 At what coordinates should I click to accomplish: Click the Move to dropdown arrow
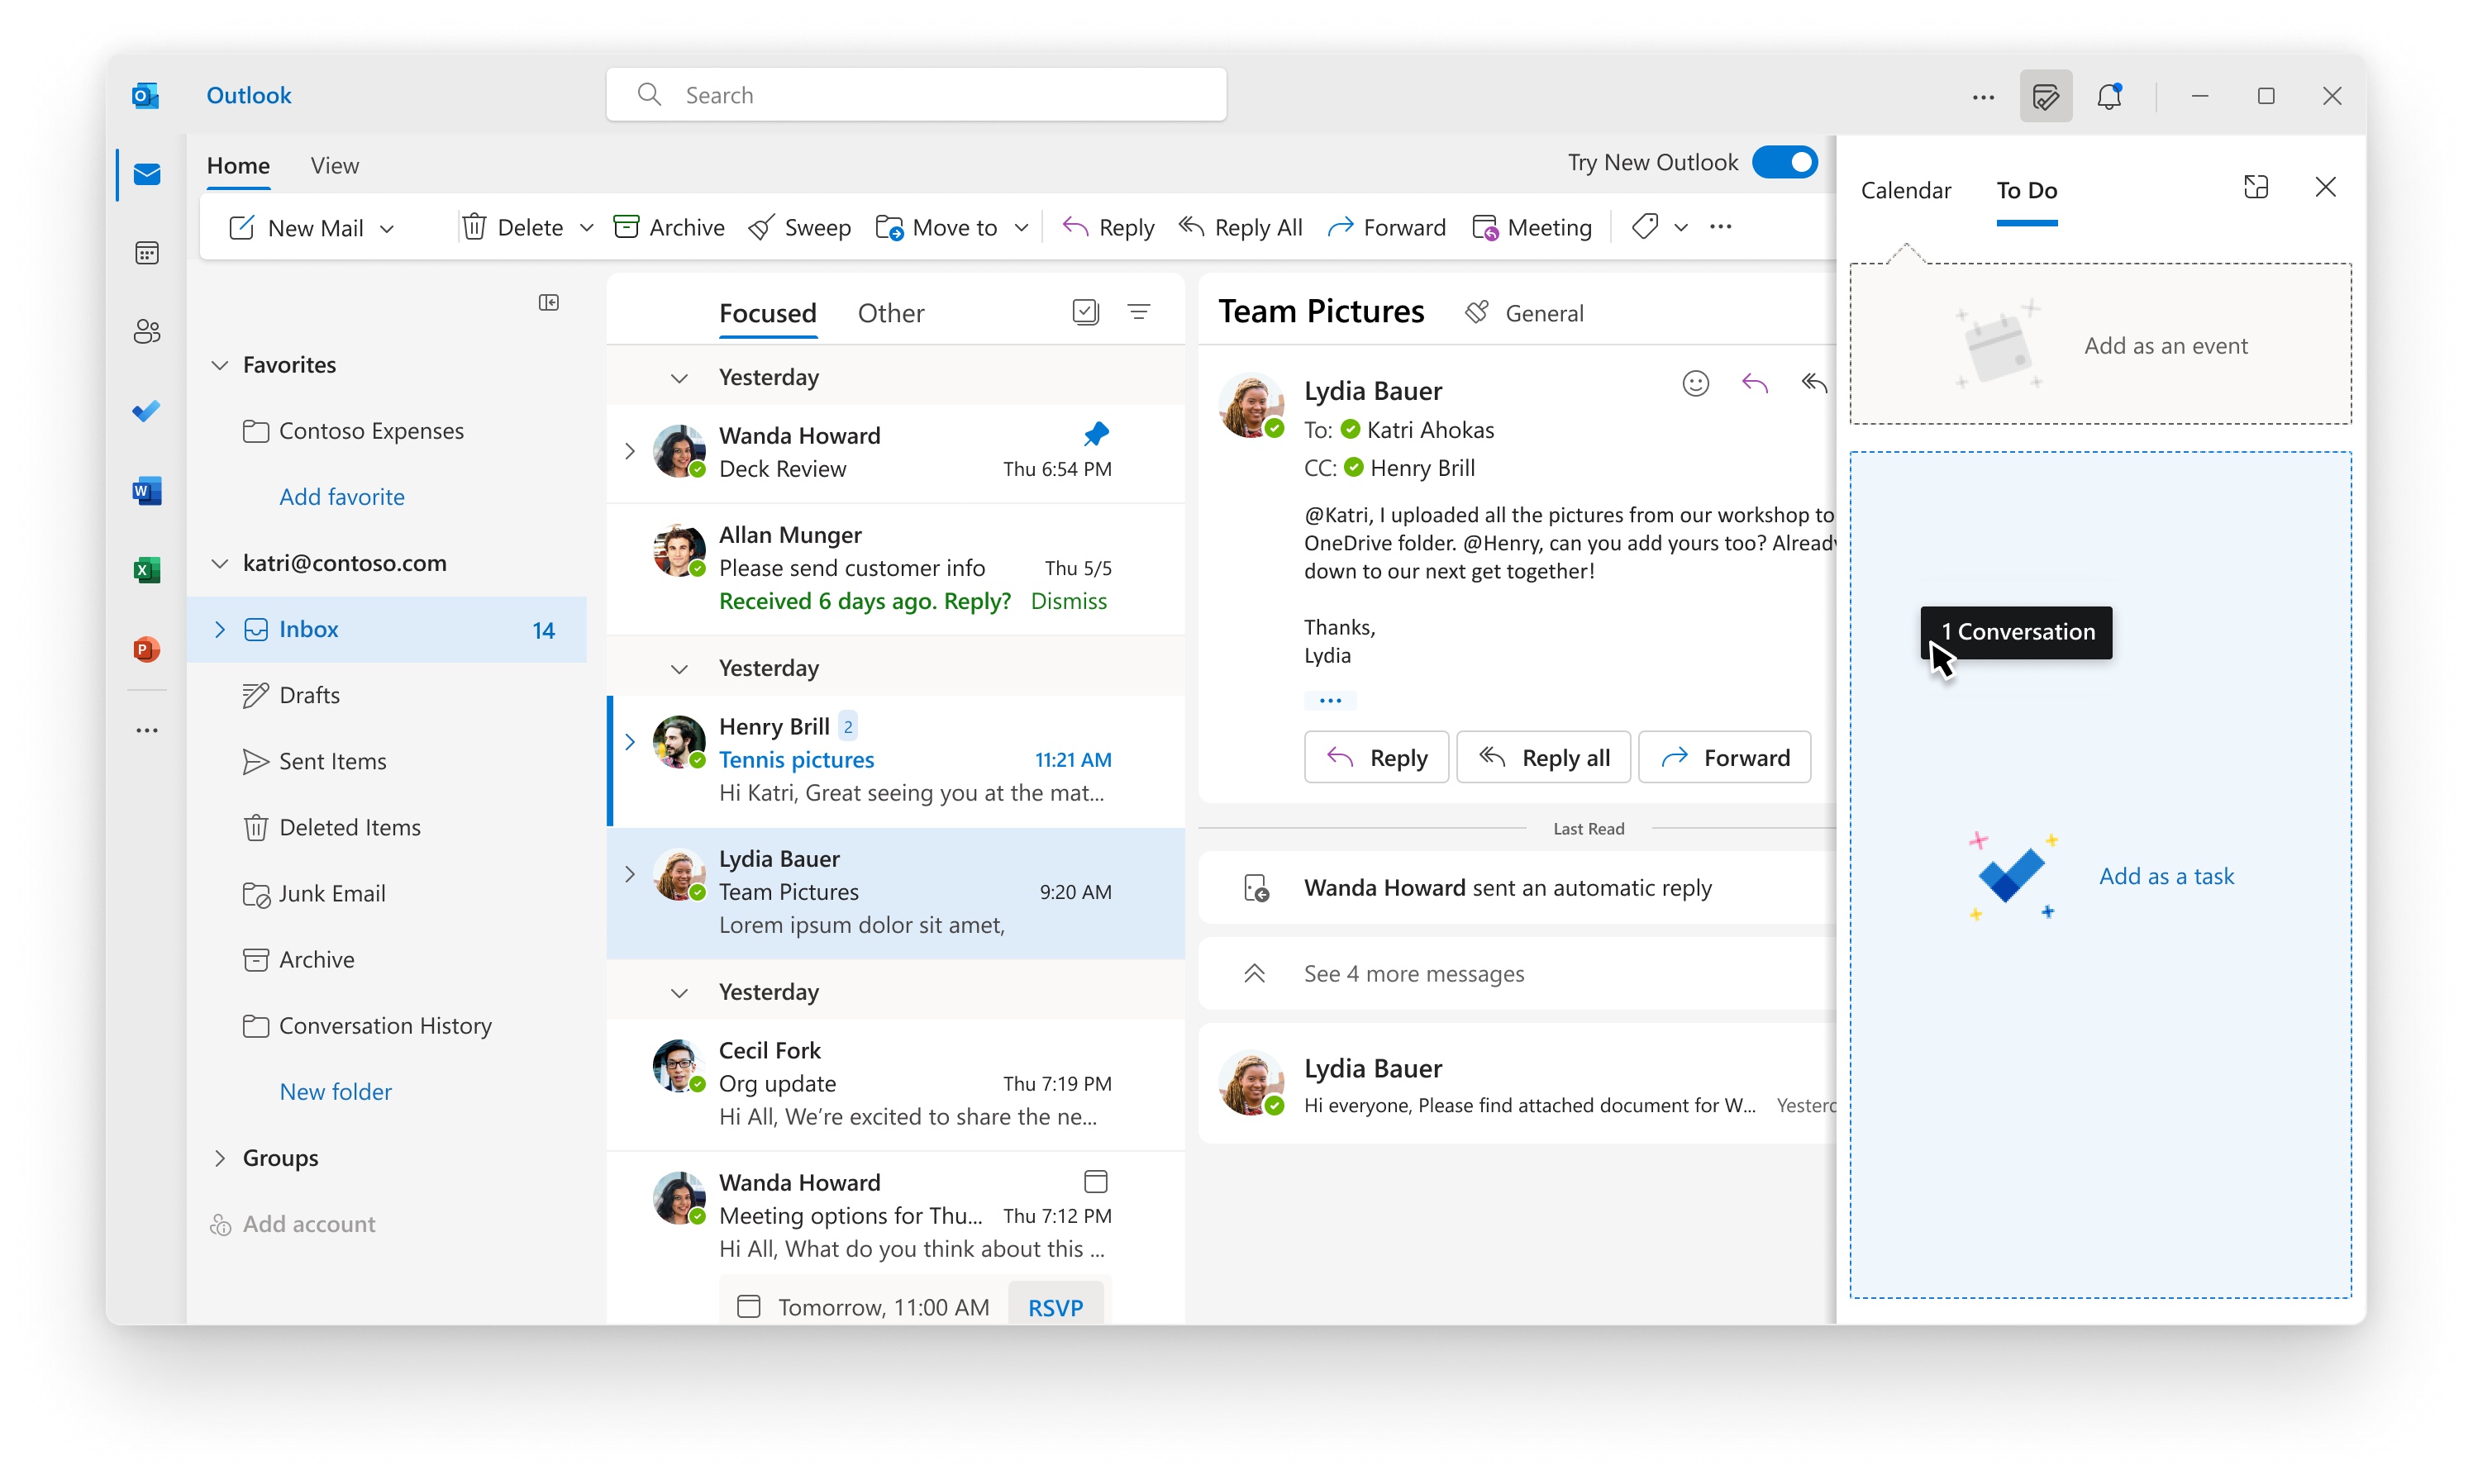click(x=1022, y=226)
